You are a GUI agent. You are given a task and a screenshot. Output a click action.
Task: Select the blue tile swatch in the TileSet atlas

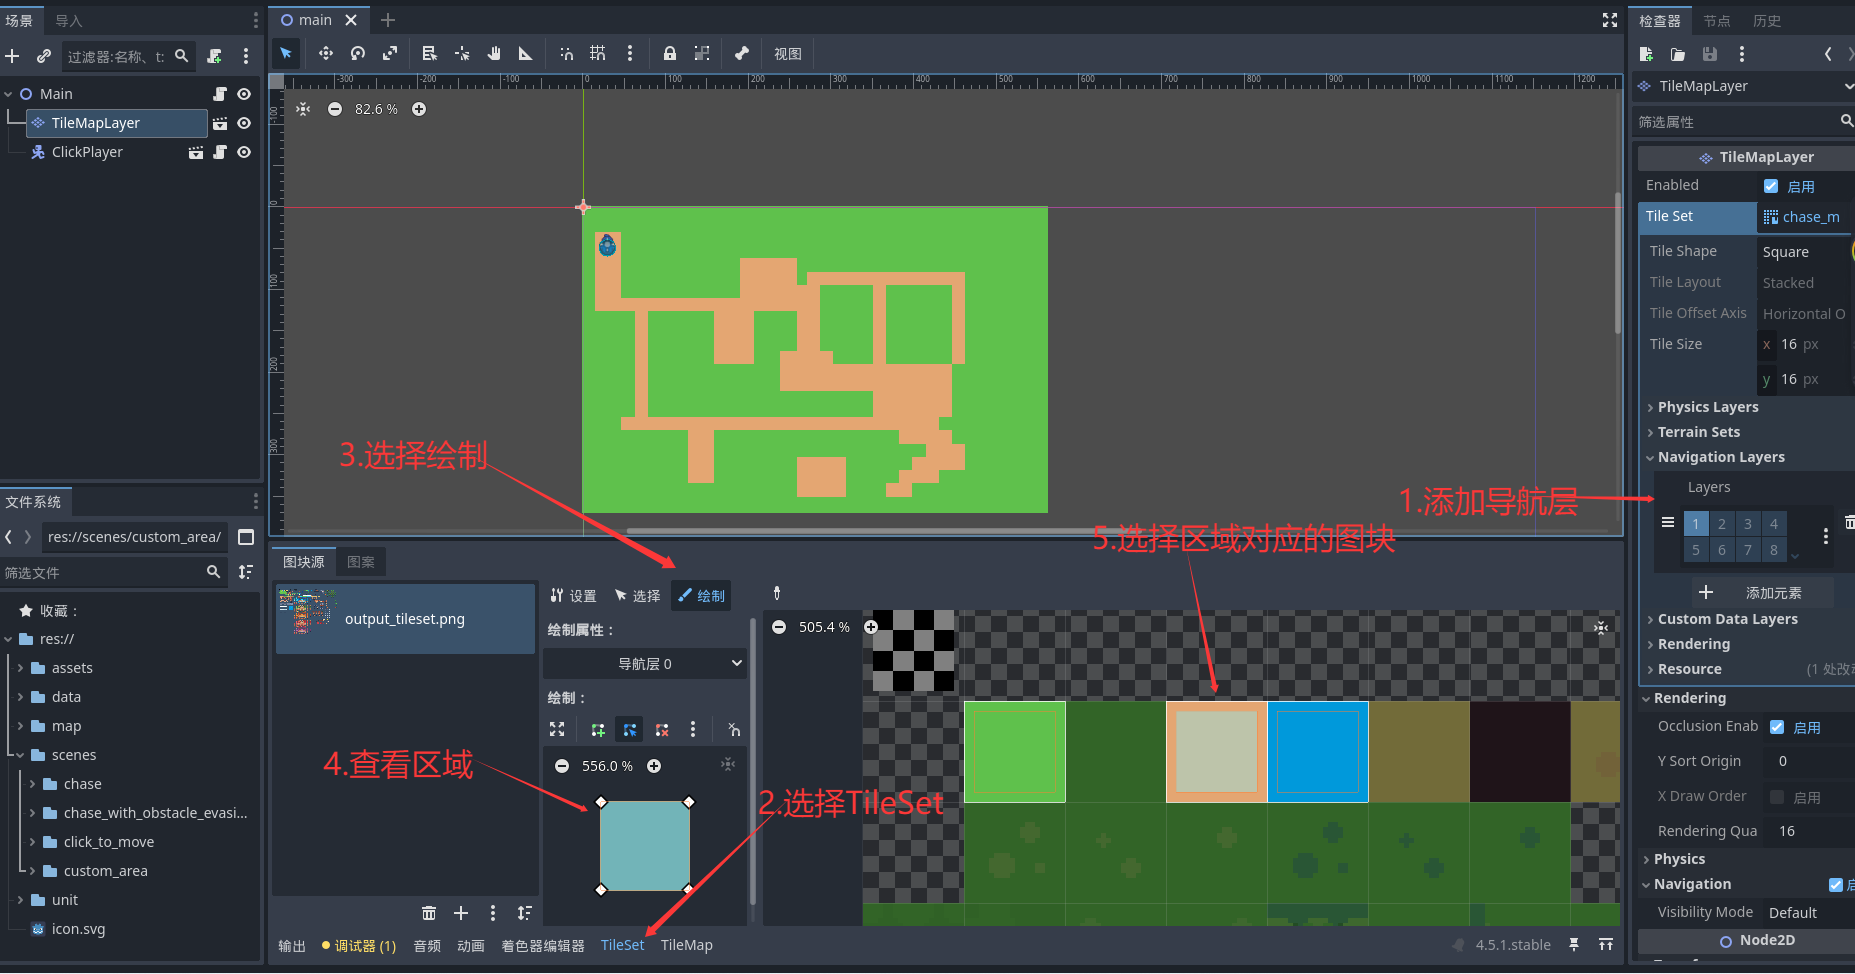[1317, 751]
